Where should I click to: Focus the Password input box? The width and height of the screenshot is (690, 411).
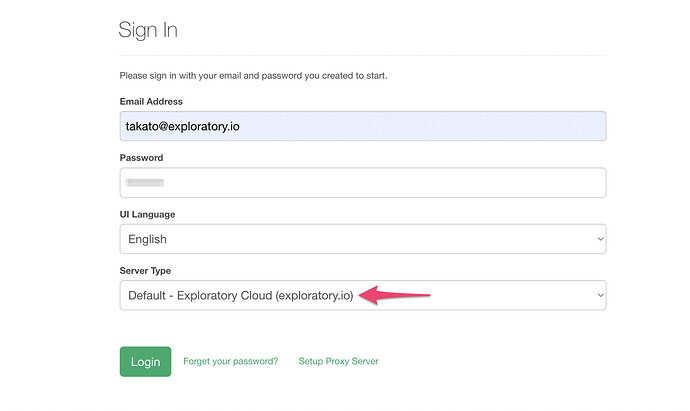363,183
